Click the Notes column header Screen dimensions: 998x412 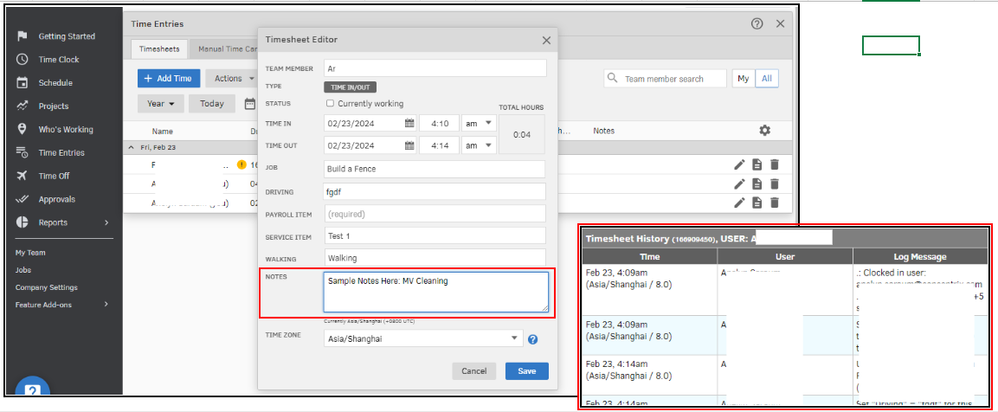pyautogui.click(x=603, y=131)
